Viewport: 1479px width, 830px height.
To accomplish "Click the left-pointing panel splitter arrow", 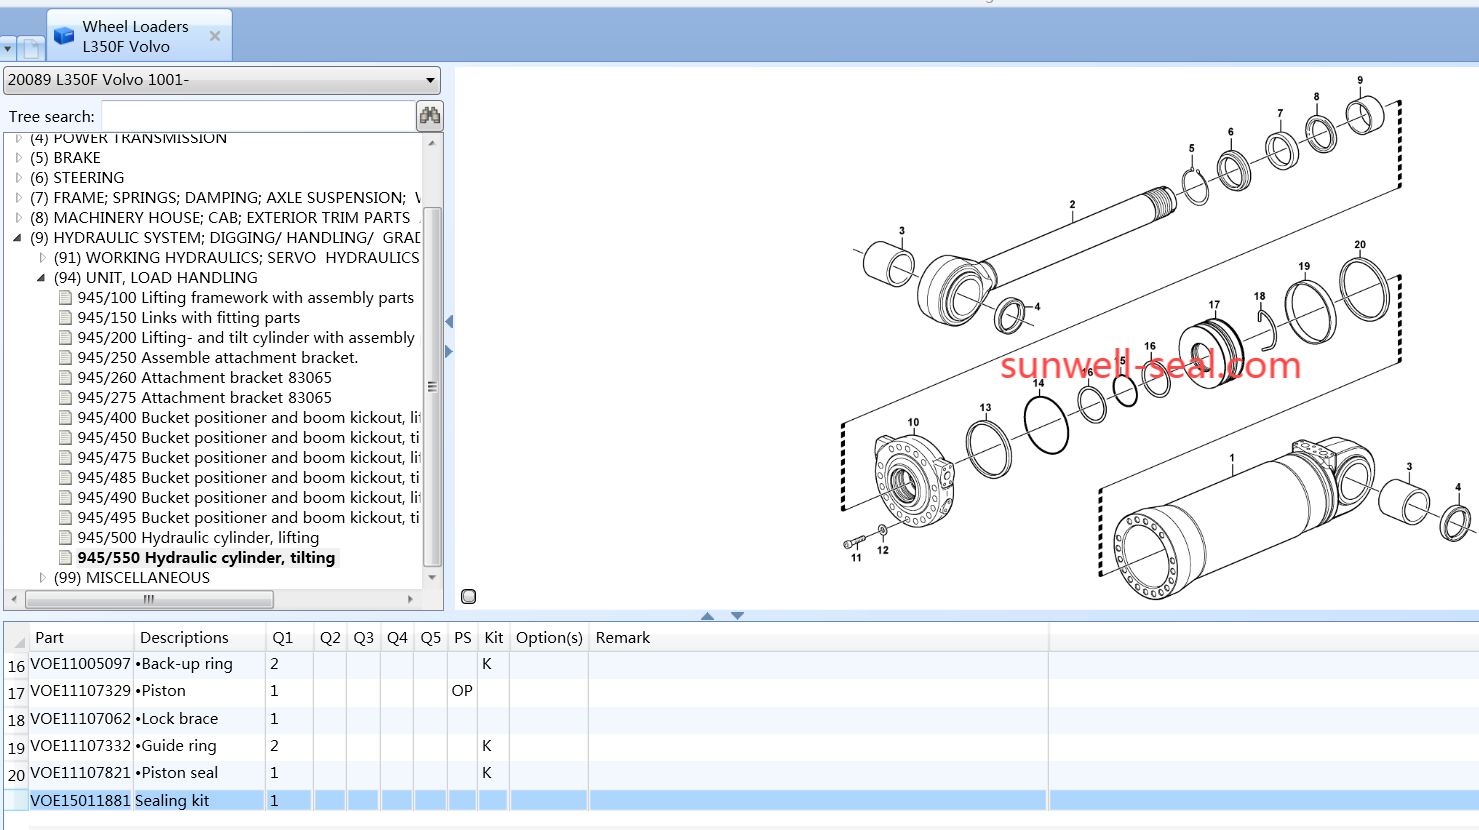I will [x=449, y=321].
